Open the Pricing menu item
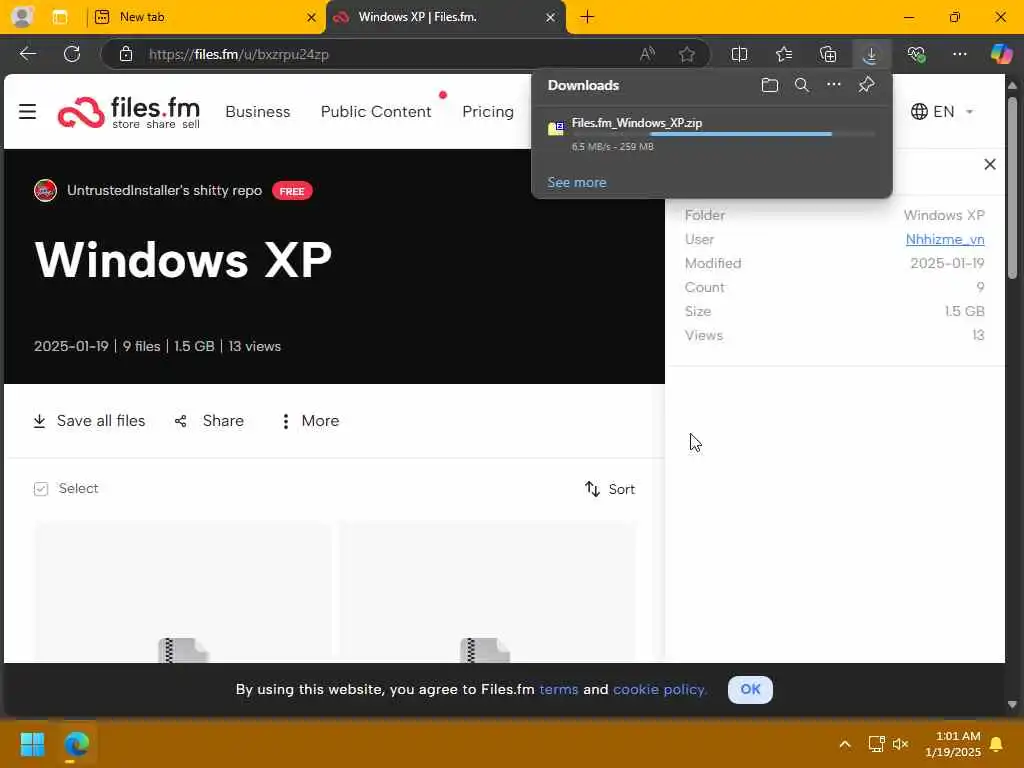Screen dimensions: 1024x768 pos(488,112)
